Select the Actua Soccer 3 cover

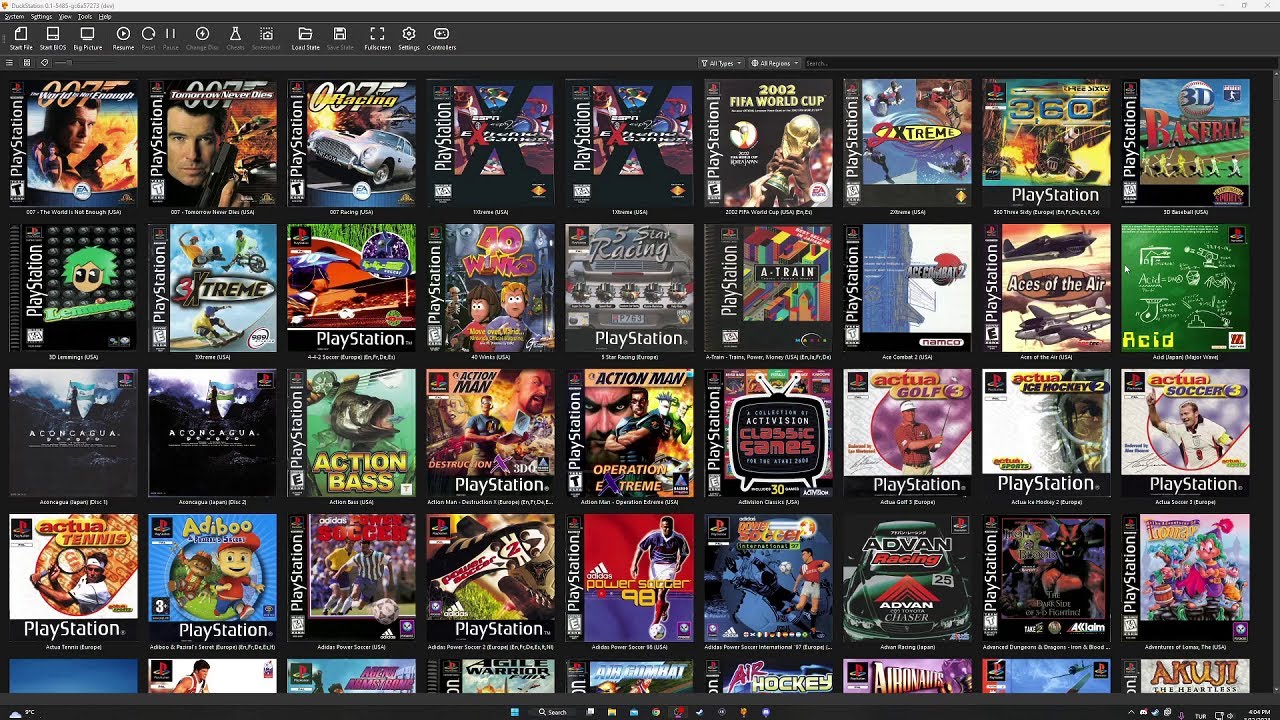(x=1185, y=433)
